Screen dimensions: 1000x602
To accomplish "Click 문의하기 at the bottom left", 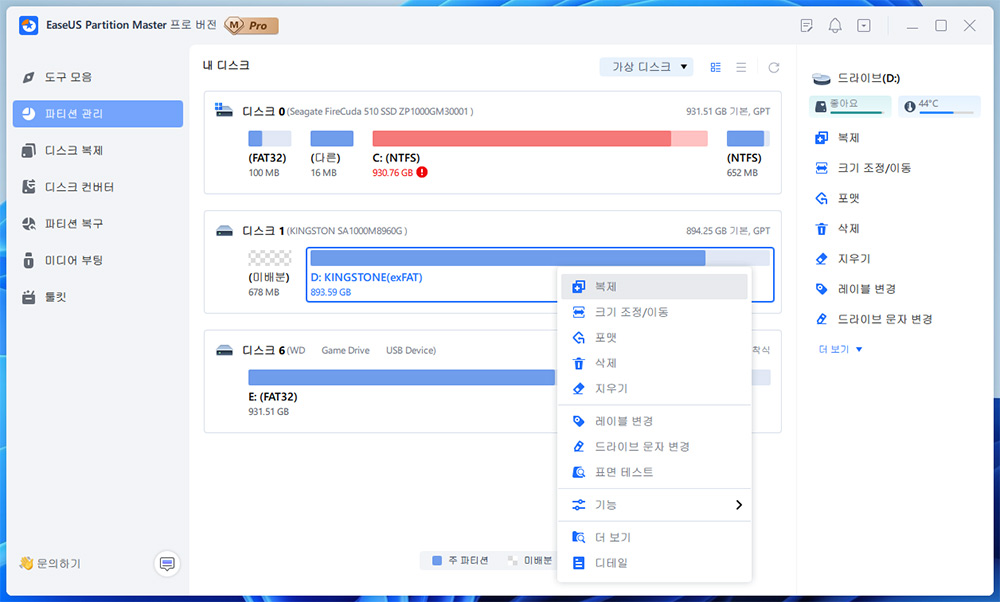I will point(50,564).
